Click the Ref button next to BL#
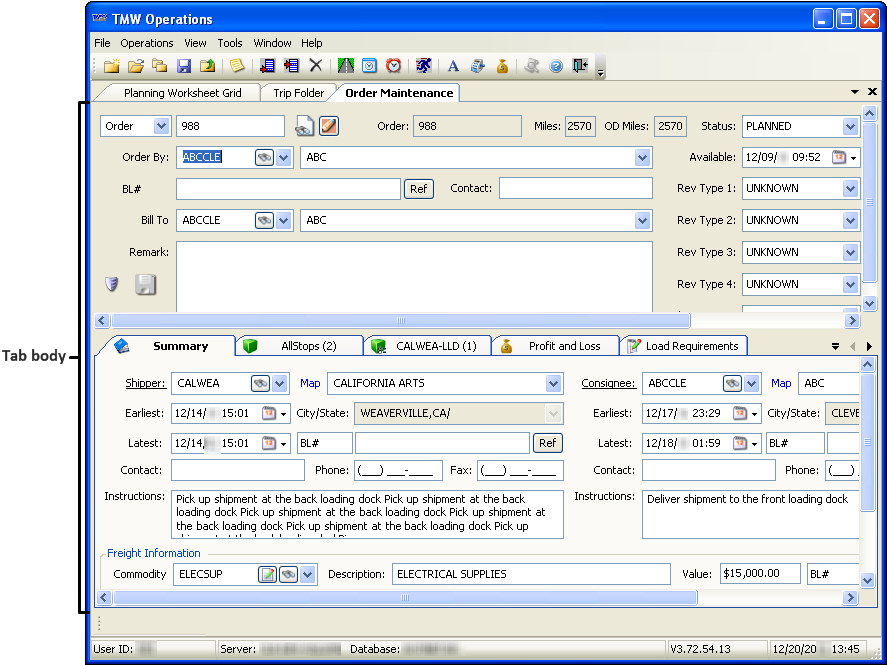 [x=419, y=188]
